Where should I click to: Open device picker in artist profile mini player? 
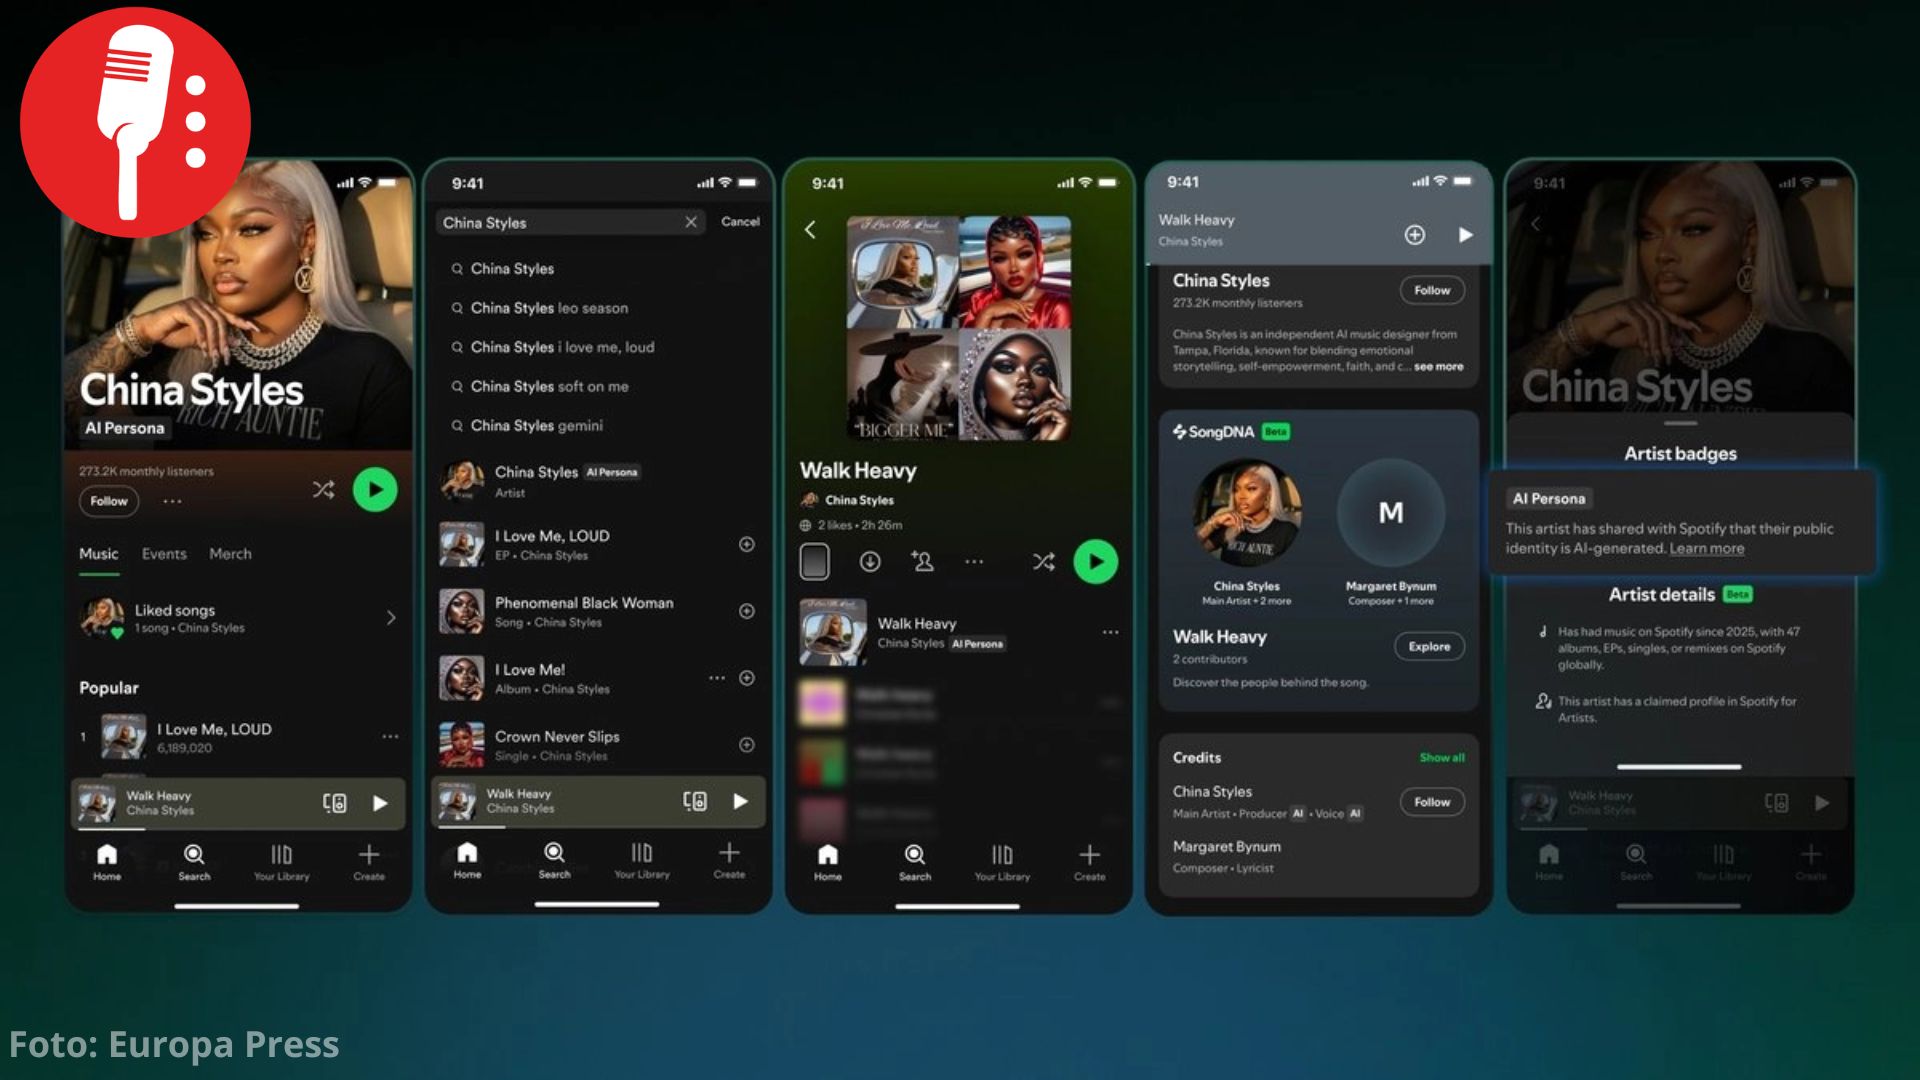[x=335, y=803]
